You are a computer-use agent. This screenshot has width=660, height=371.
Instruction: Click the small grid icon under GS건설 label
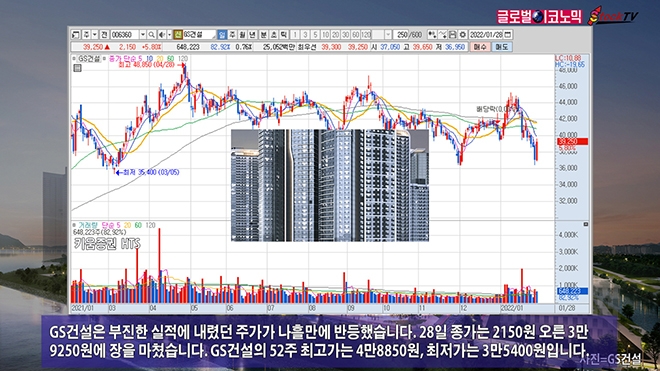pyautogui.click(x=77, y=68)
